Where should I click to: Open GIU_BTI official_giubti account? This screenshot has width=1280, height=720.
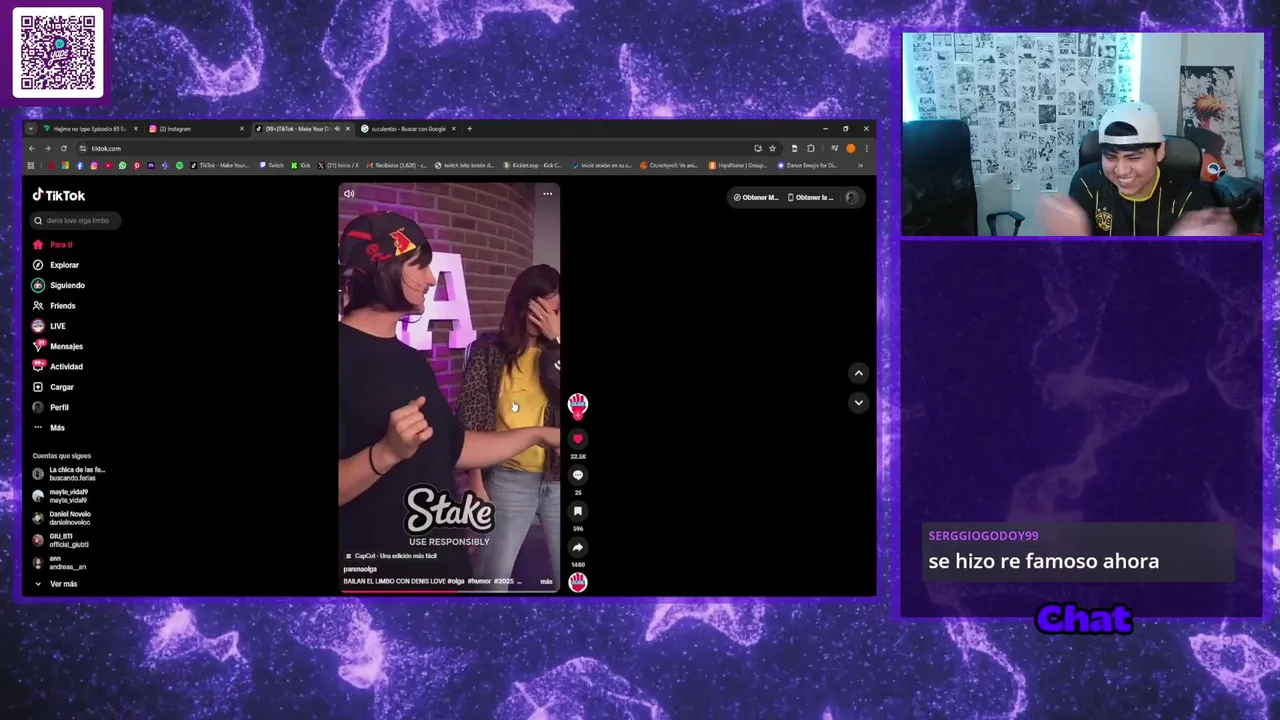point(61,540)
